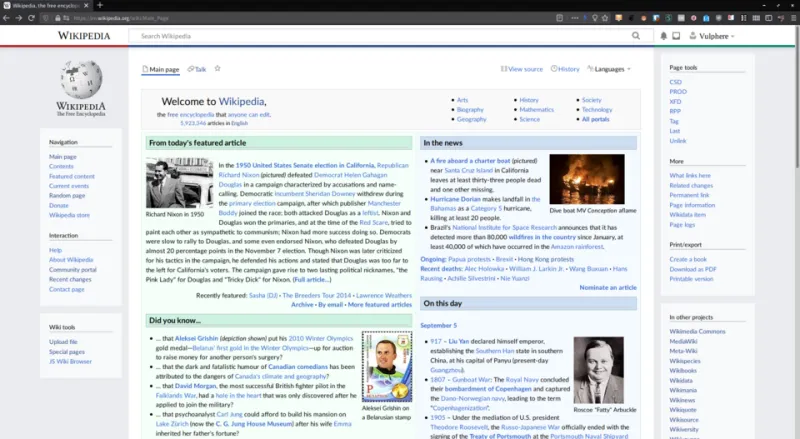Open the library bookshelf icon in browser toolbar
800x439 pixels.
(x=743, y=18)
